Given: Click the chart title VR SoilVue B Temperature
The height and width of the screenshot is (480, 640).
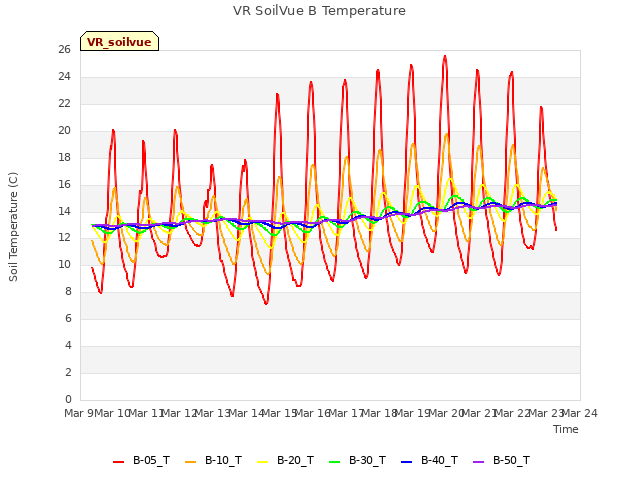Looking at the screenshot, I should [x=319, y=11].
